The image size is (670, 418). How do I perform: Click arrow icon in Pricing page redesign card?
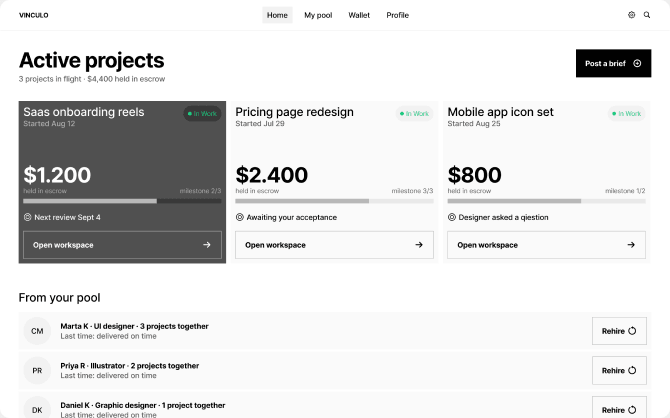point(419,245)
